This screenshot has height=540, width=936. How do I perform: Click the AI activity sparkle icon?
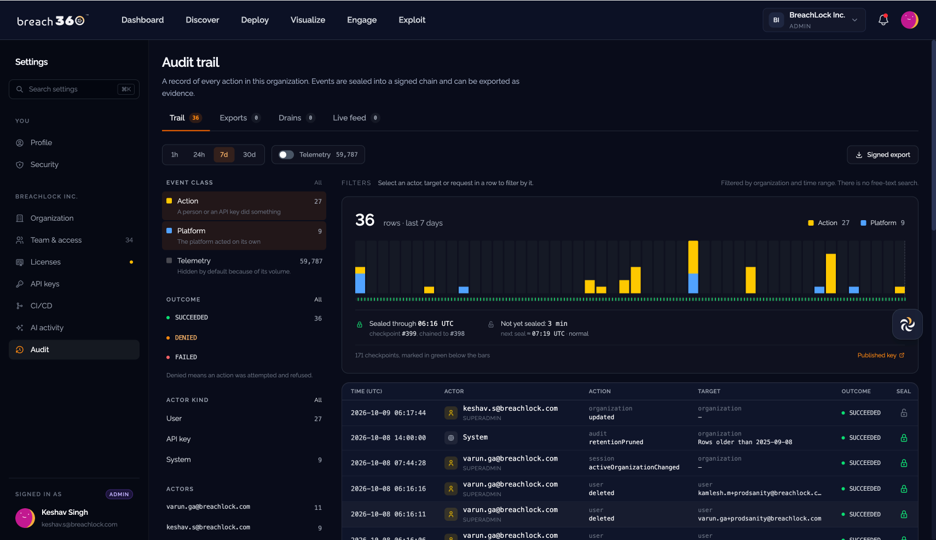[20, 328]
